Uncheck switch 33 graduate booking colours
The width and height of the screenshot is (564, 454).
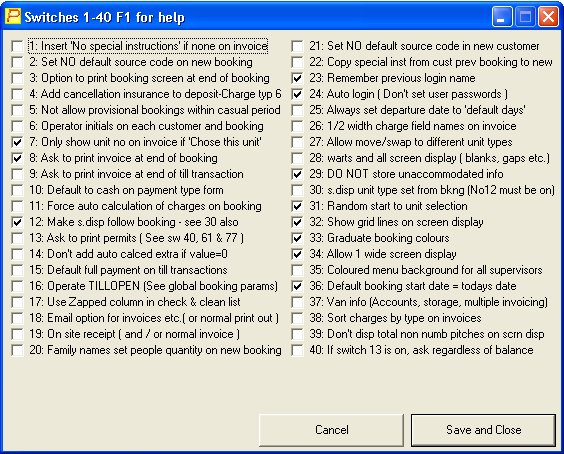coord(297,238)
